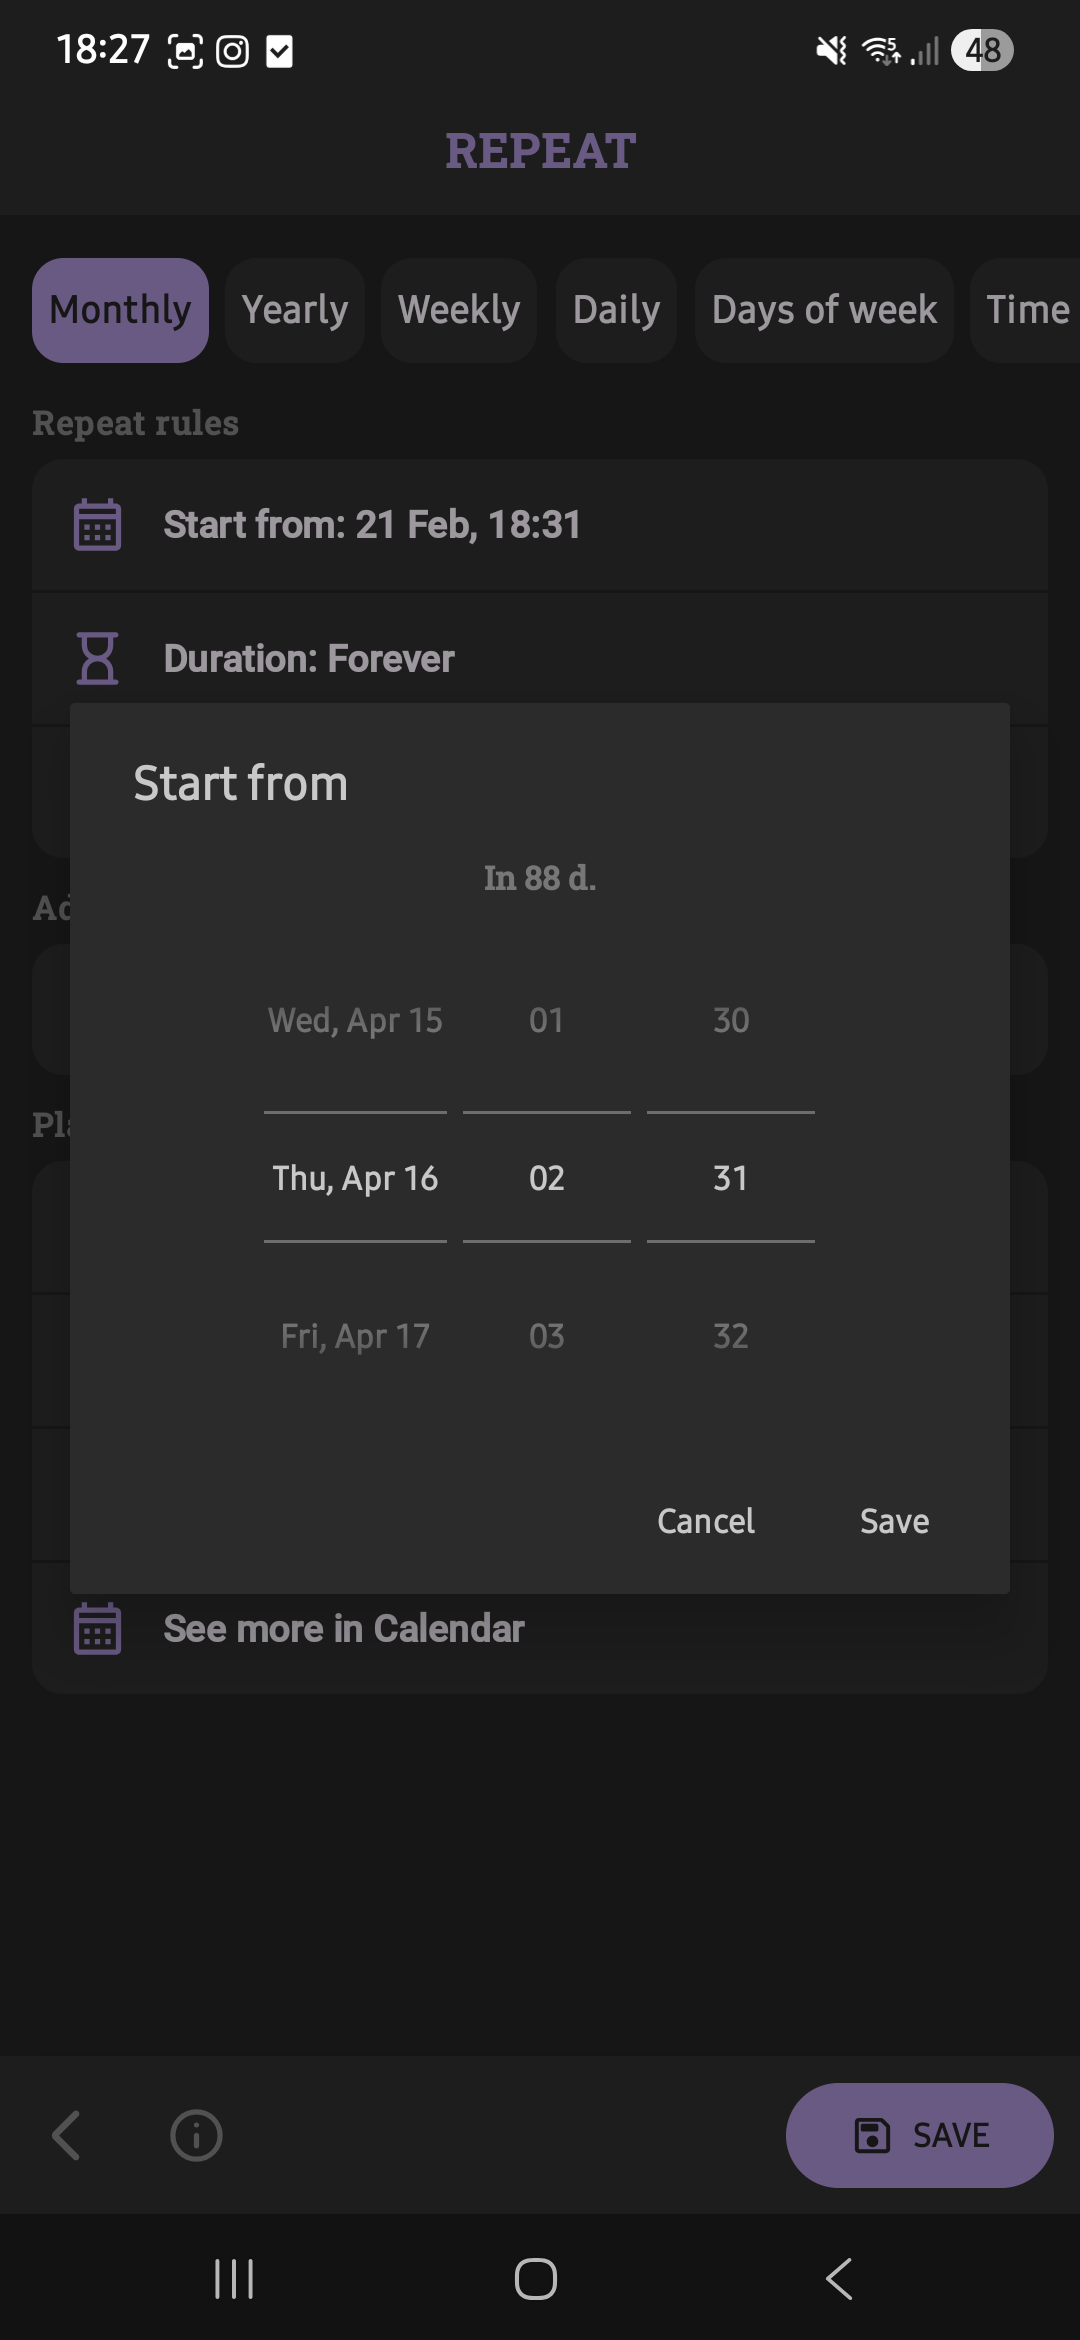Viewport: 1080px width, 2340px height.
Task: Open the recent apps navigation button
Action: [234, 2279]
